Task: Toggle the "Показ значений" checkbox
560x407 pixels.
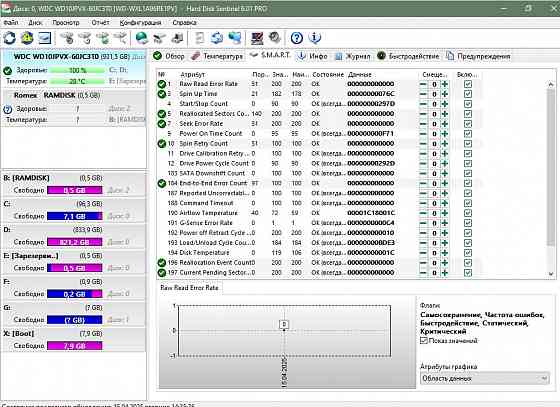Action: tap(424, 341)
